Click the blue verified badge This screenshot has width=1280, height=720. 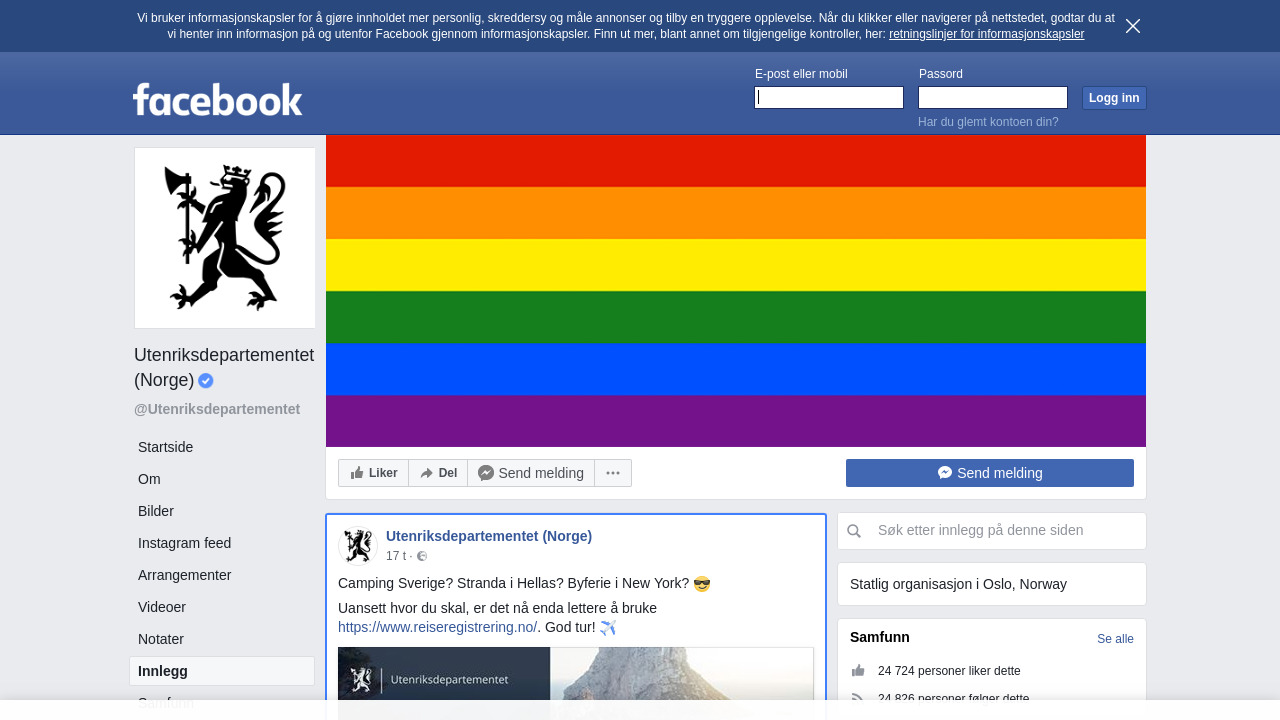tap(206, 380)
